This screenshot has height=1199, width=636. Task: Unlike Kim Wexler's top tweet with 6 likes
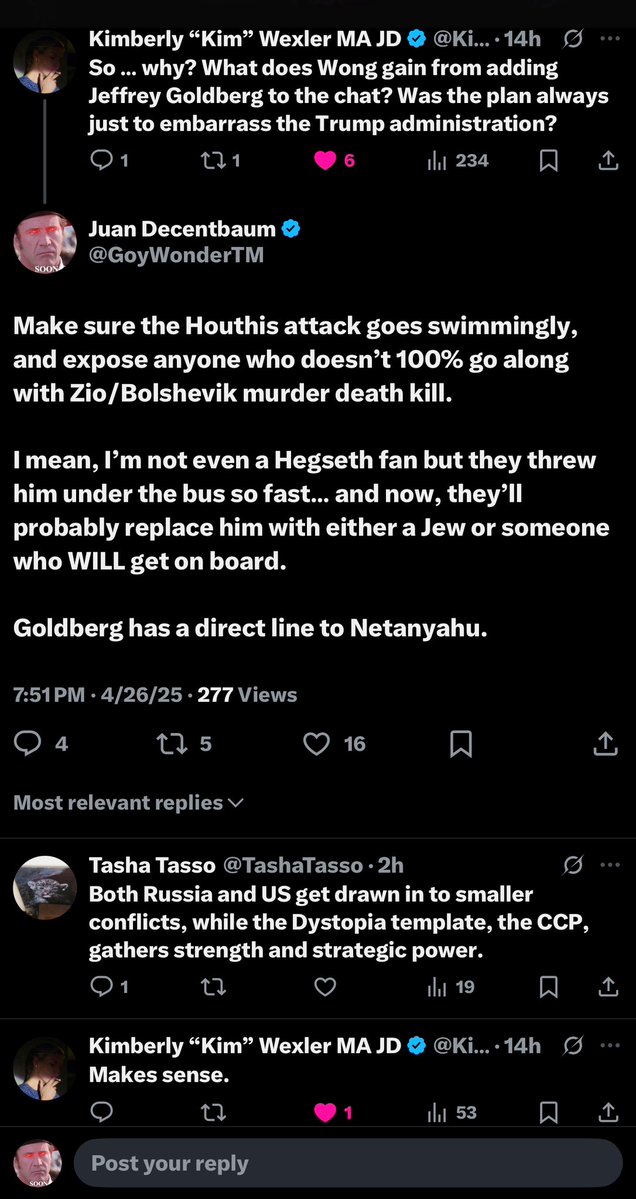(325, 160)
